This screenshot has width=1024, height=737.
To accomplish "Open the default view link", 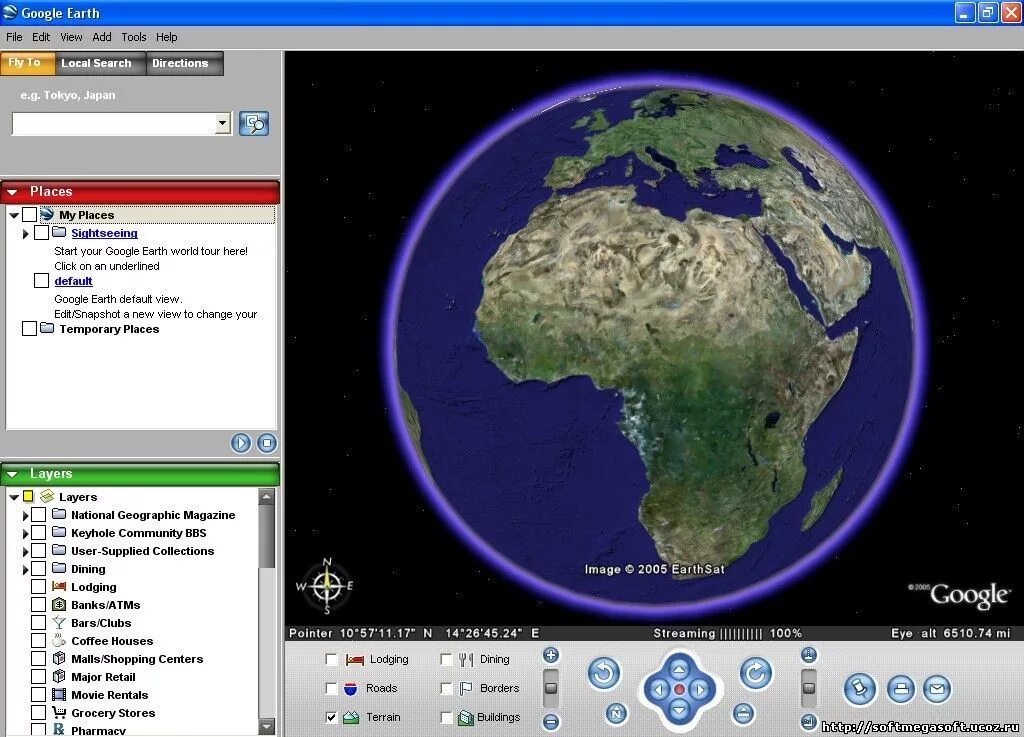I will (73, 281).
